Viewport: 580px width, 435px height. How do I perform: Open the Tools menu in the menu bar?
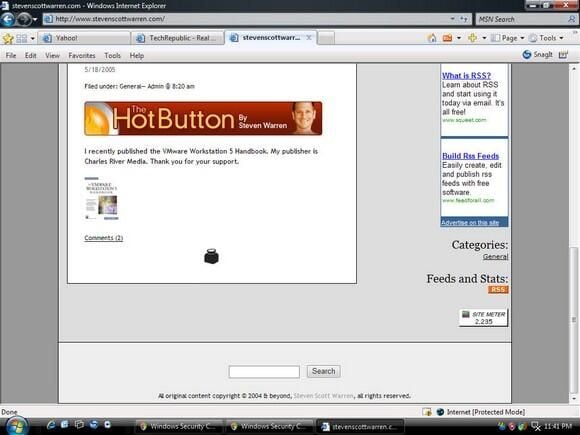coord(112,55)
